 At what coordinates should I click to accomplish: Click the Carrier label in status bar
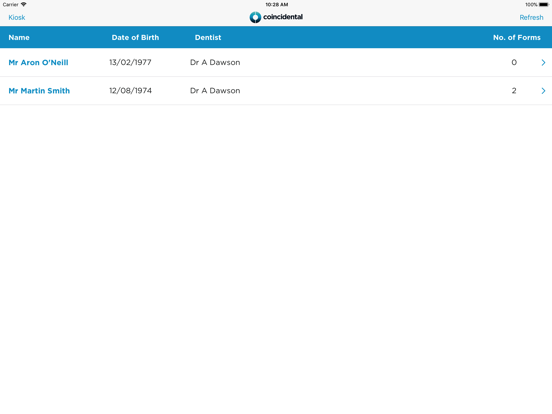pyautogui.click(x=11, y=5)
